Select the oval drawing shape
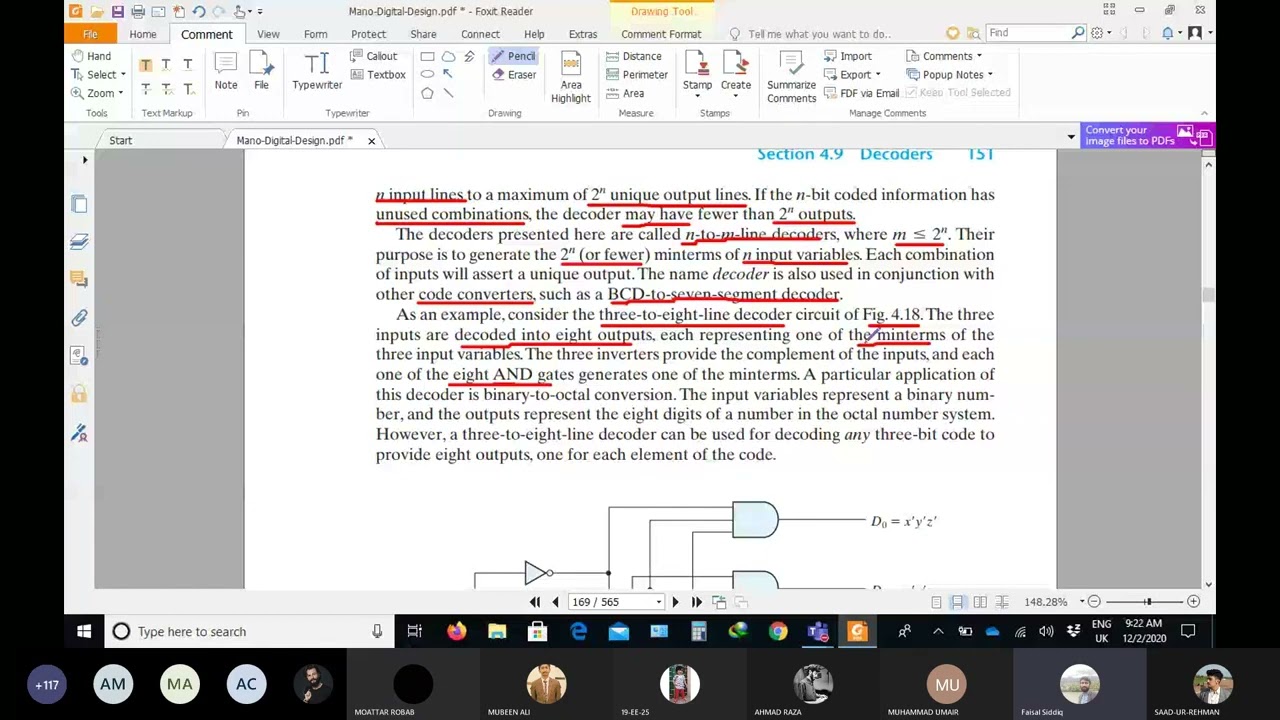Screen dimensions: 1280x720 coord(427,74)
